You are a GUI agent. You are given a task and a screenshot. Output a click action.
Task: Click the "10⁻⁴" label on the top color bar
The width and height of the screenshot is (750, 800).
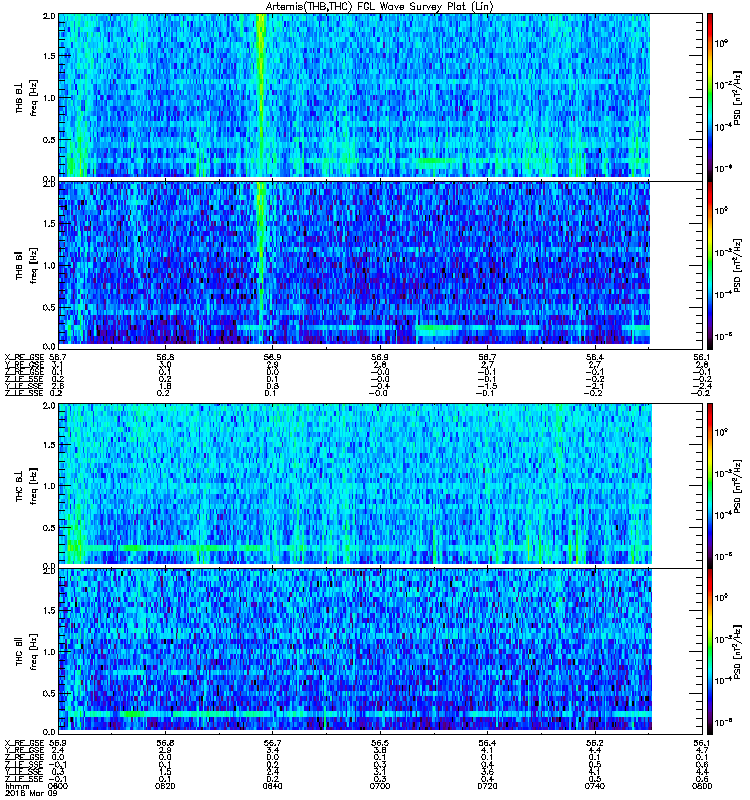click(x=721, y=127)
